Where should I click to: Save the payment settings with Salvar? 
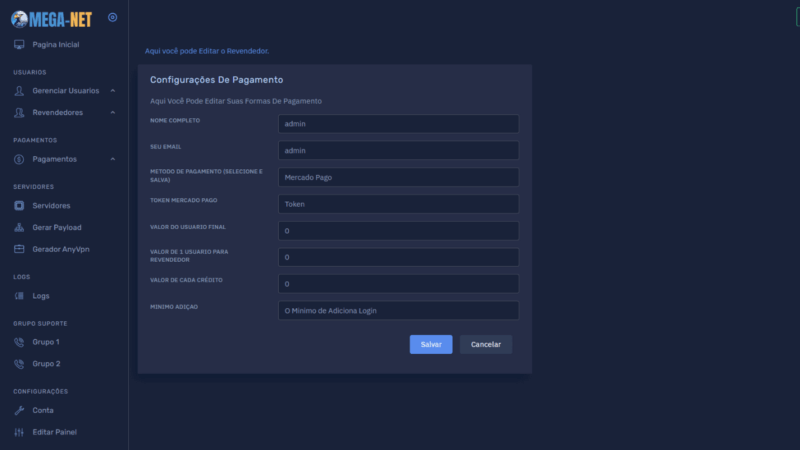pos(431,344)
